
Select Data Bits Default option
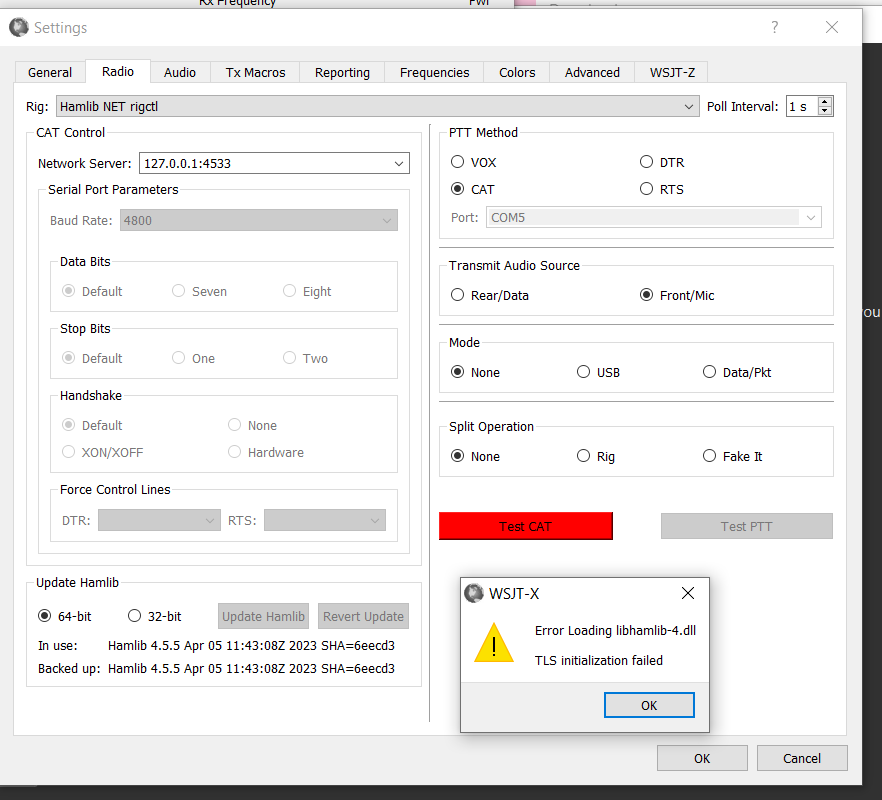pyautogui.click(x=92, y=291)
